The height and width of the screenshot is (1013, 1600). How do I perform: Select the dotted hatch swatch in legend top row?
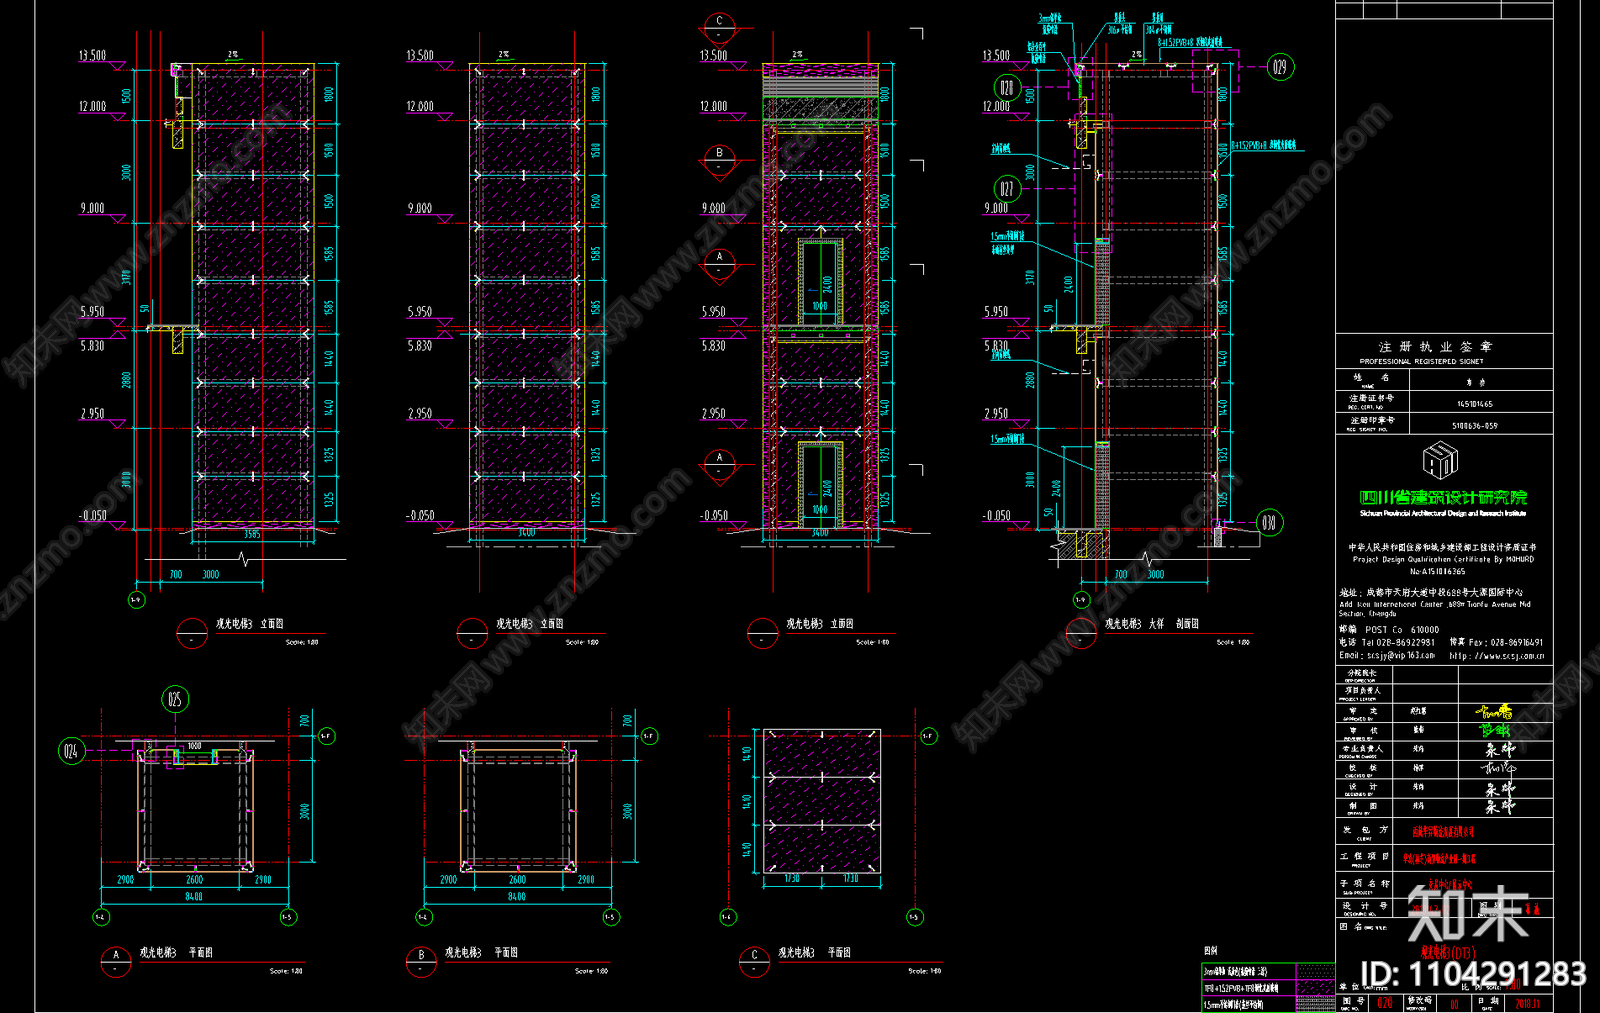click(1315, 971)
